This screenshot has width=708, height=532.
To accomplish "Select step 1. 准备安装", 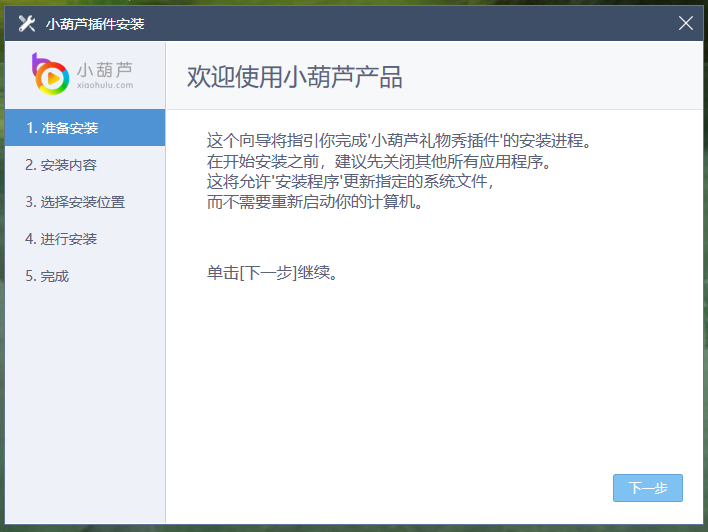I will click(x=85, y=128).
